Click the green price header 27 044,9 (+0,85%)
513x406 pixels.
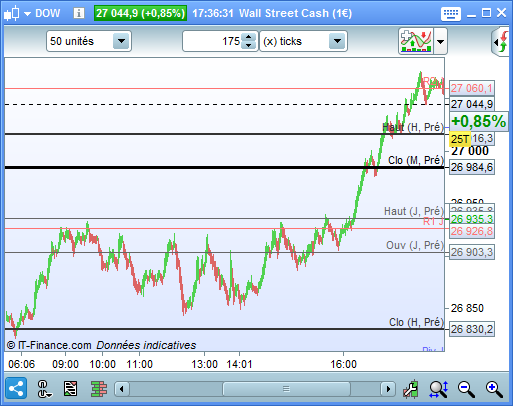pos(140,13)
